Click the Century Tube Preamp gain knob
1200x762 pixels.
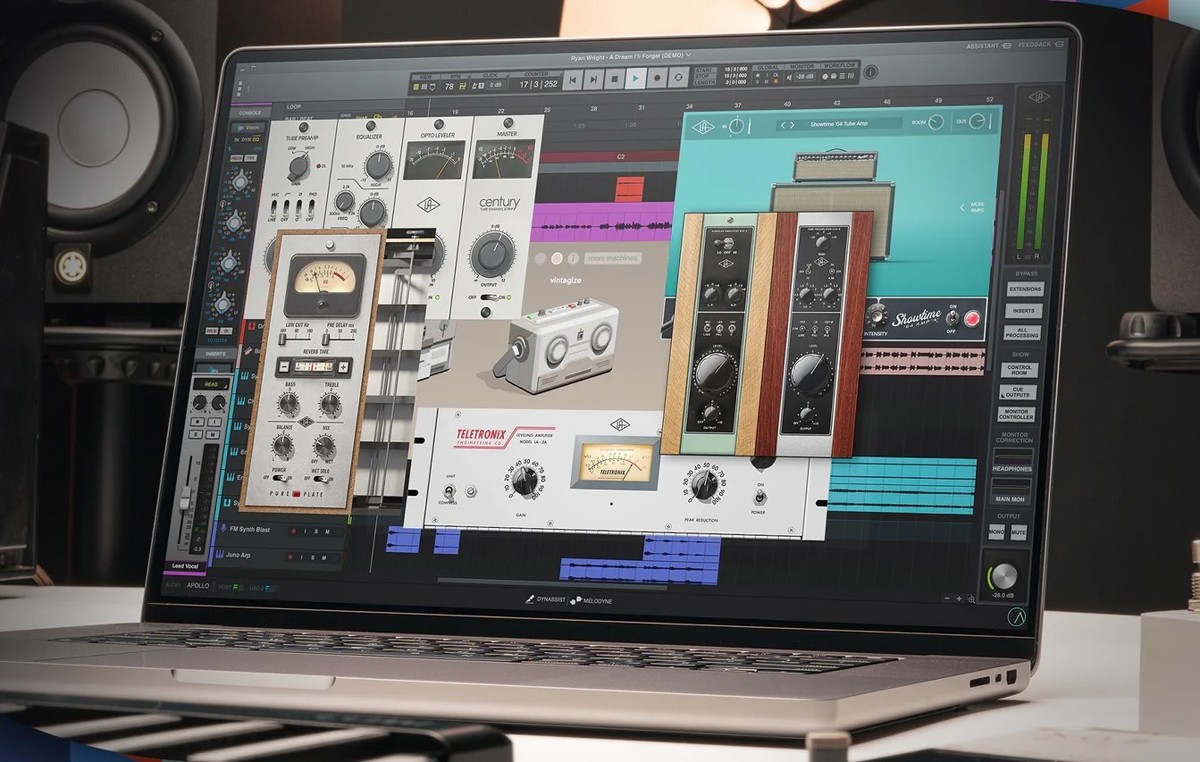[299, 168]
